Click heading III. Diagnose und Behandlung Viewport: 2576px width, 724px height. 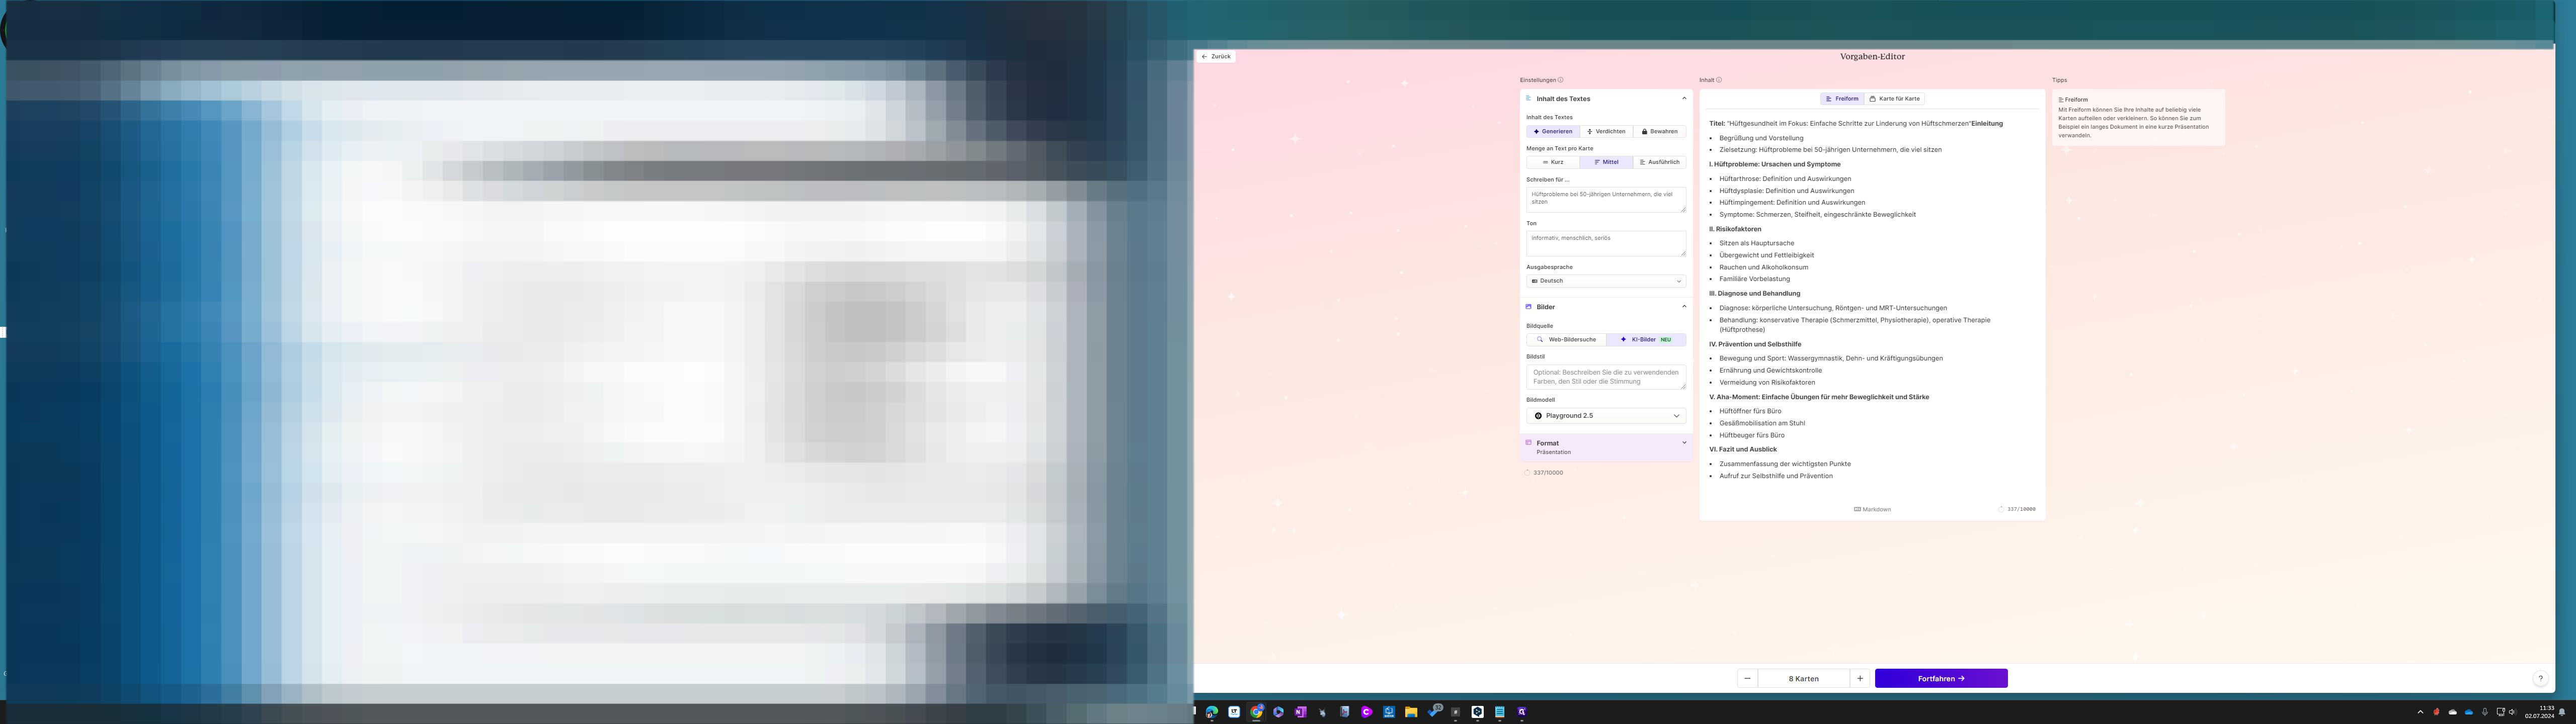pos(1754,293)
